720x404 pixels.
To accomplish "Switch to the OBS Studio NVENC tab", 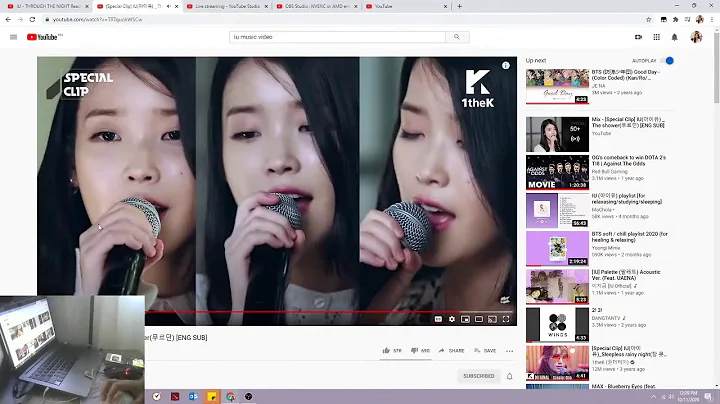I will point(317,6).
